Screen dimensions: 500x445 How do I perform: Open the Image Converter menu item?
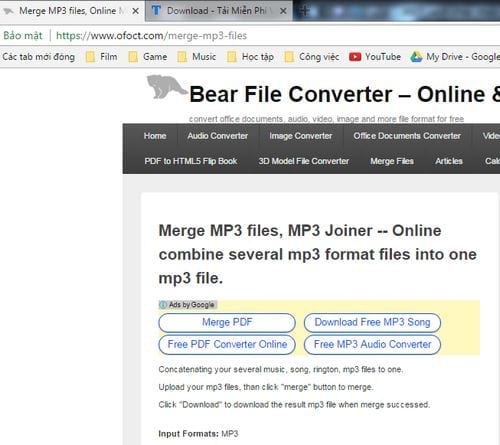pos(301,136)
